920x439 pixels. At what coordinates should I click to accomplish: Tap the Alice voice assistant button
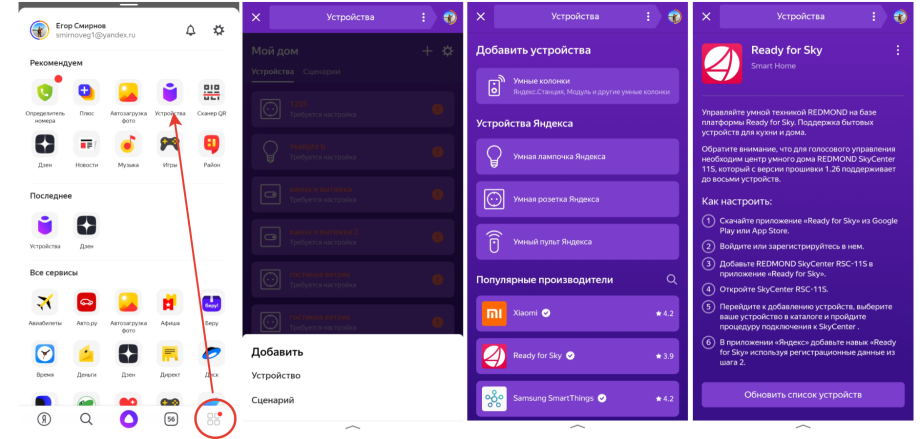click(x=128, y=418)
